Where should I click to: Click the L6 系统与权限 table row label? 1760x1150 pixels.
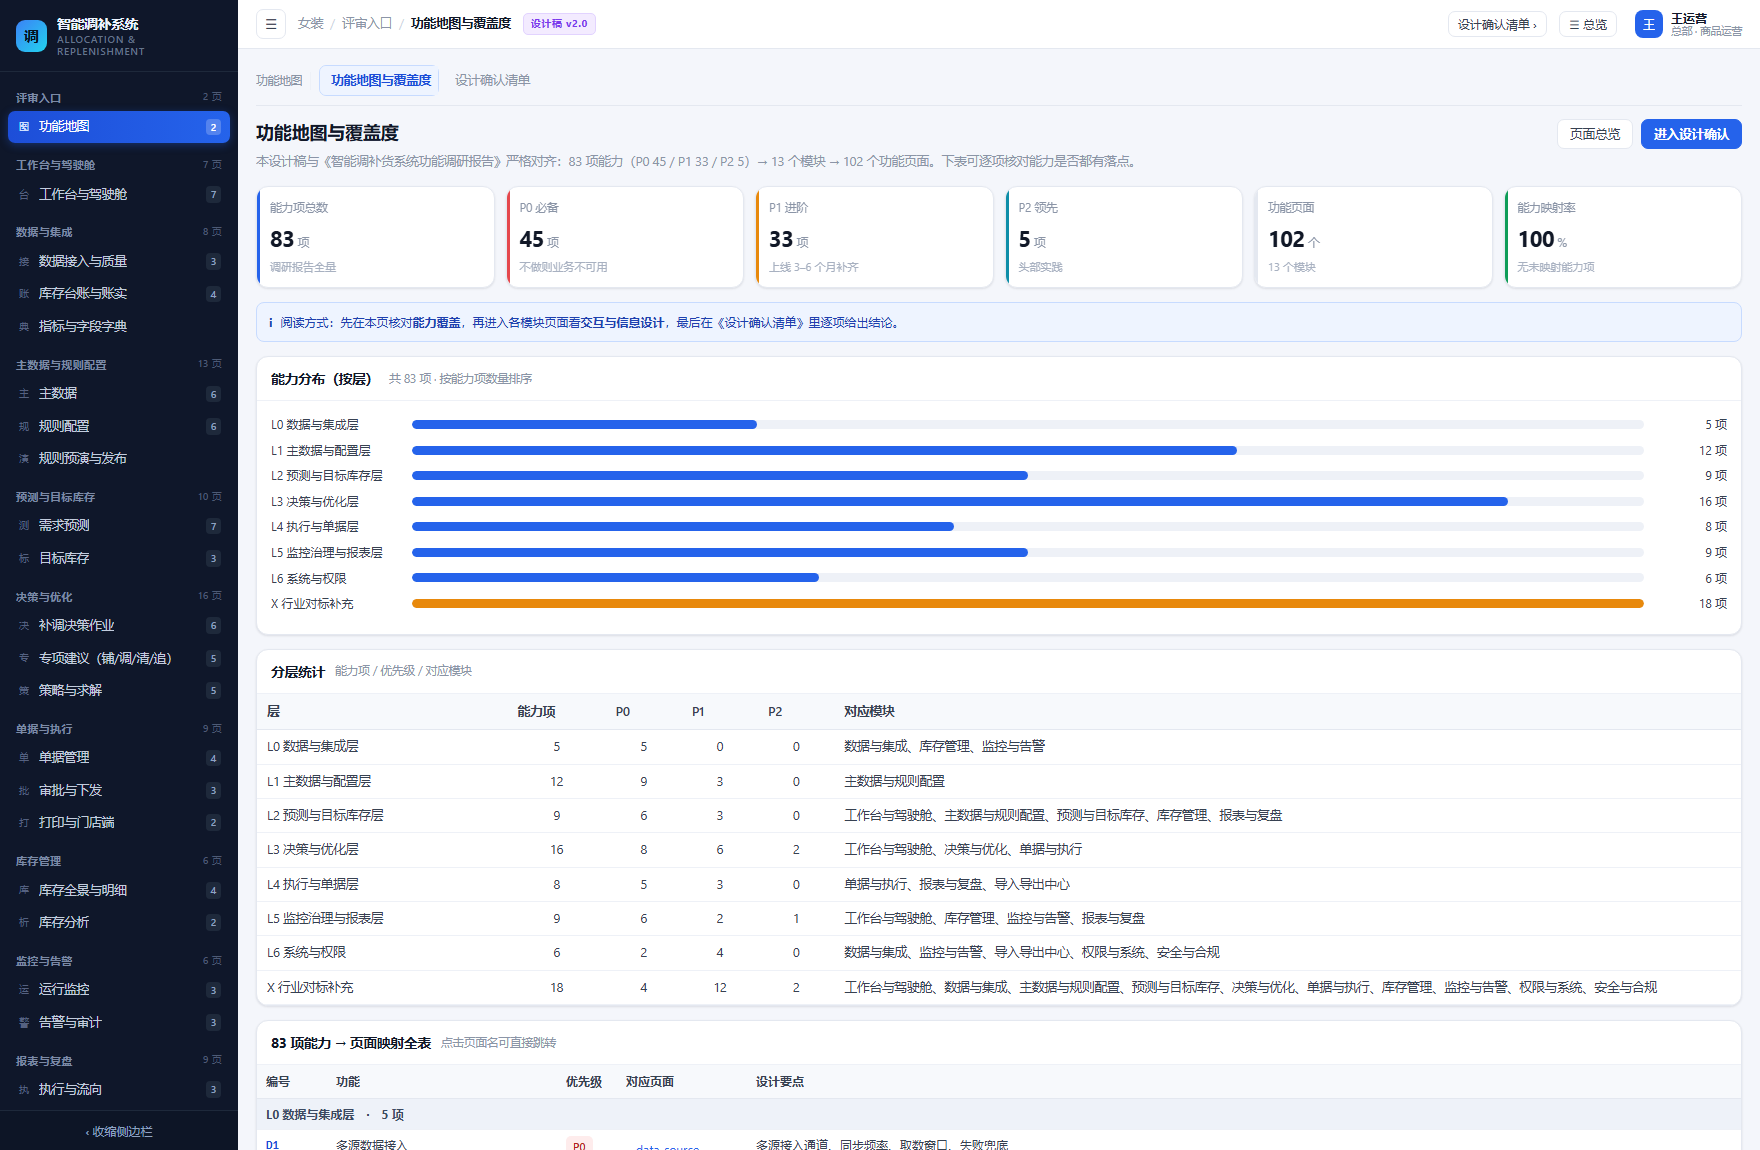tap(306, 953)
